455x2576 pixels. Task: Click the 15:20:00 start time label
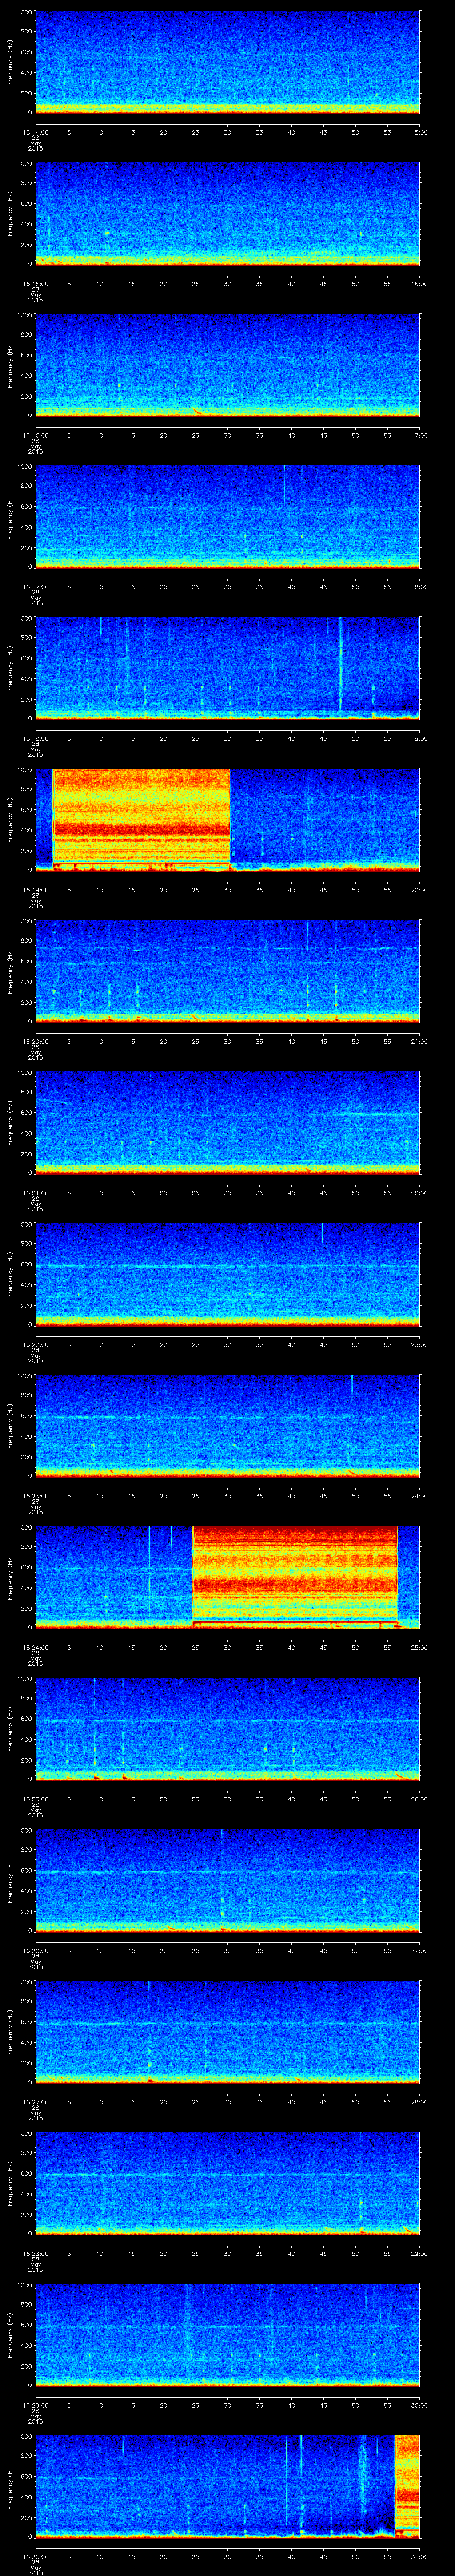tap(35, 1041)
